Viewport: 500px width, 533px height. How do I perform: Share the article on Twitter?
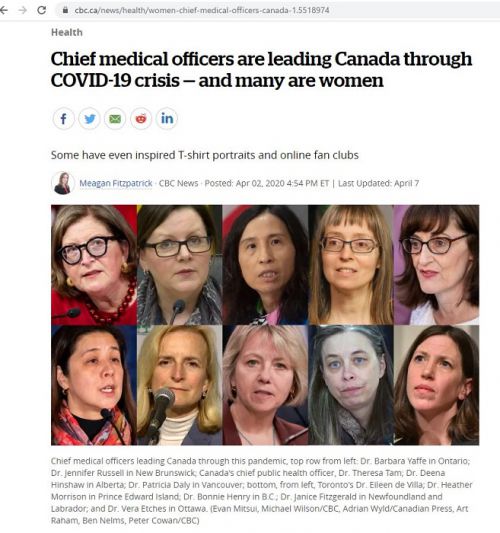point(89,119)
